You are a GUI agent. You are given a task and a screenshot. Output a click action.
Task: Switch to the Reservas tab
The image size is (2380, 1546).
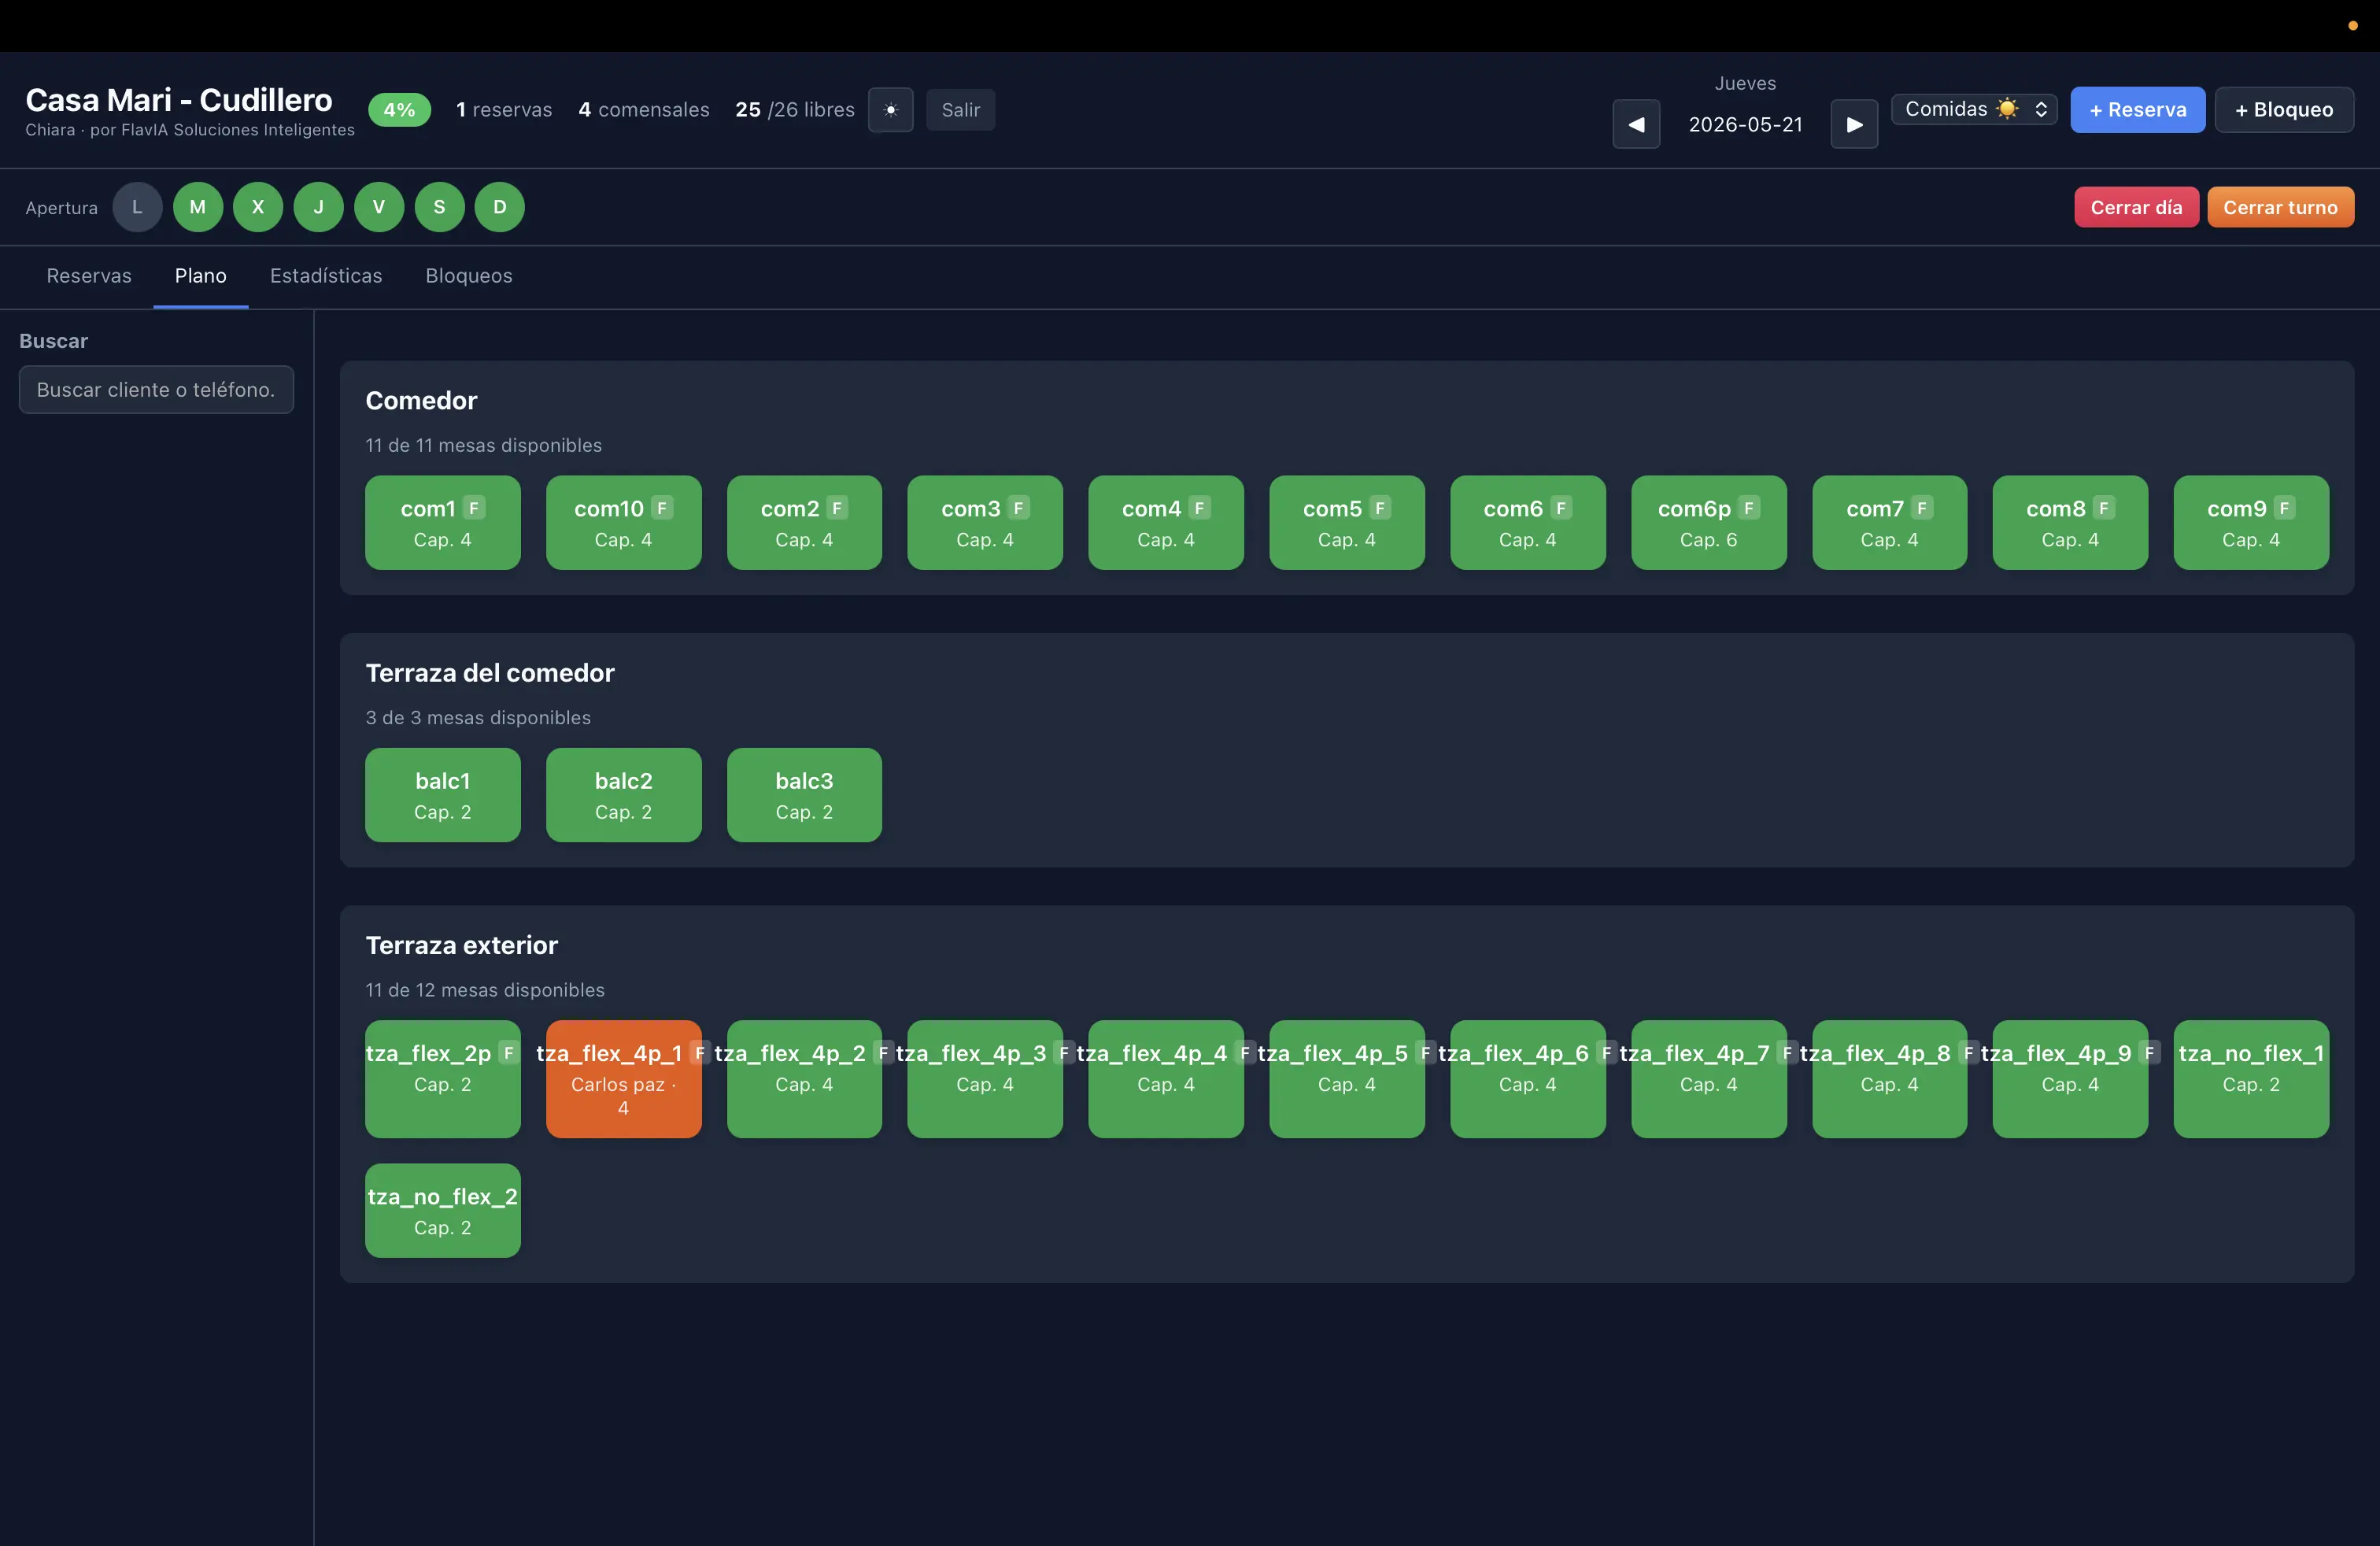point(89,276)
